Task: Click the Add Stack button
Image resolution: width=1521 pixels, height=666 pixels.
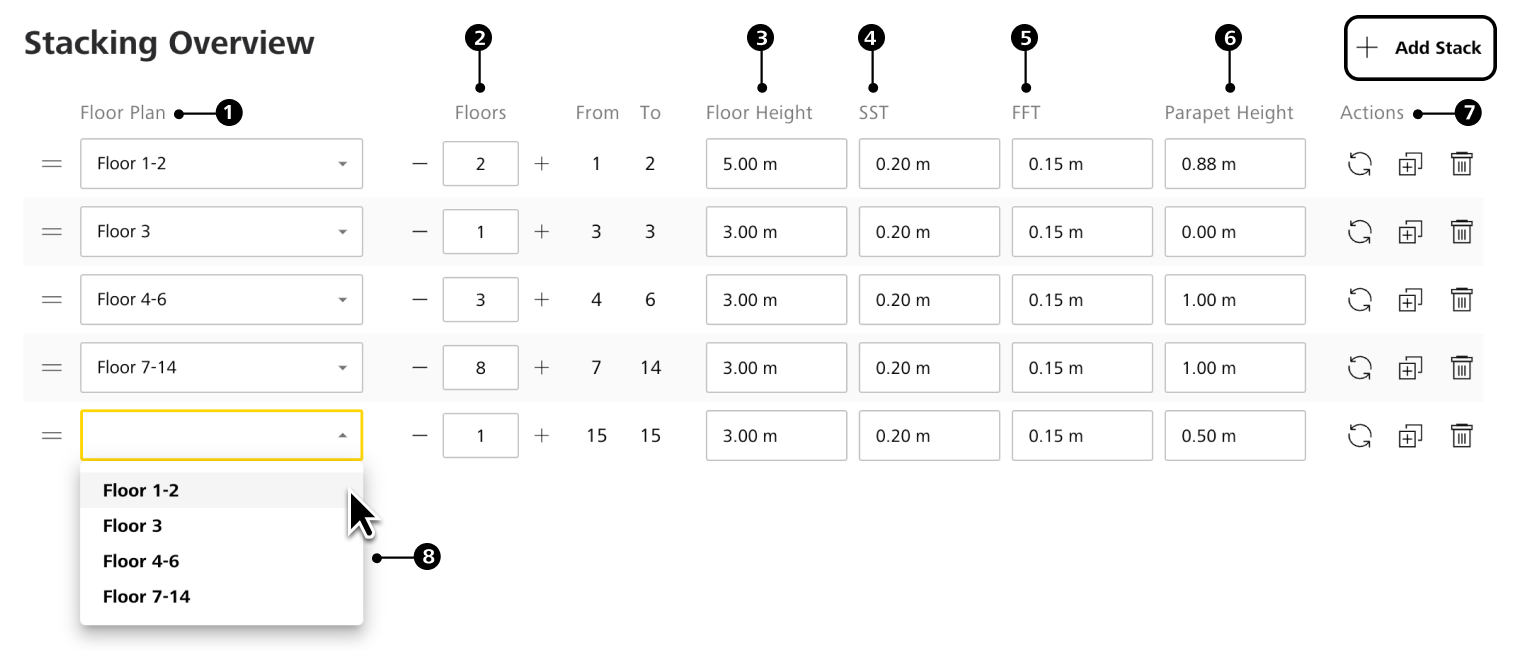Action: [1420, 48]
